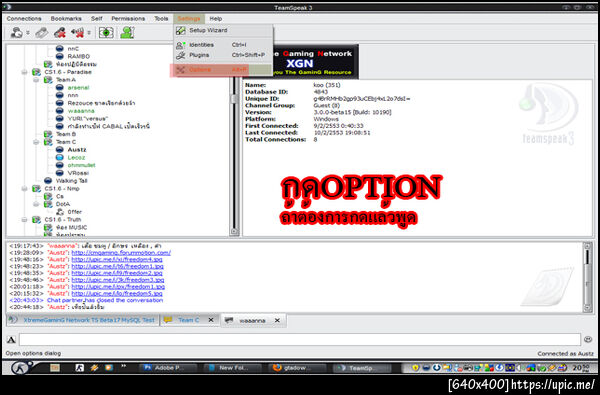Image resolution: width=600 pixels, height=395 pixels.
Task: Click the channel tree scrollbar down arrow
Action: point(234,232)
